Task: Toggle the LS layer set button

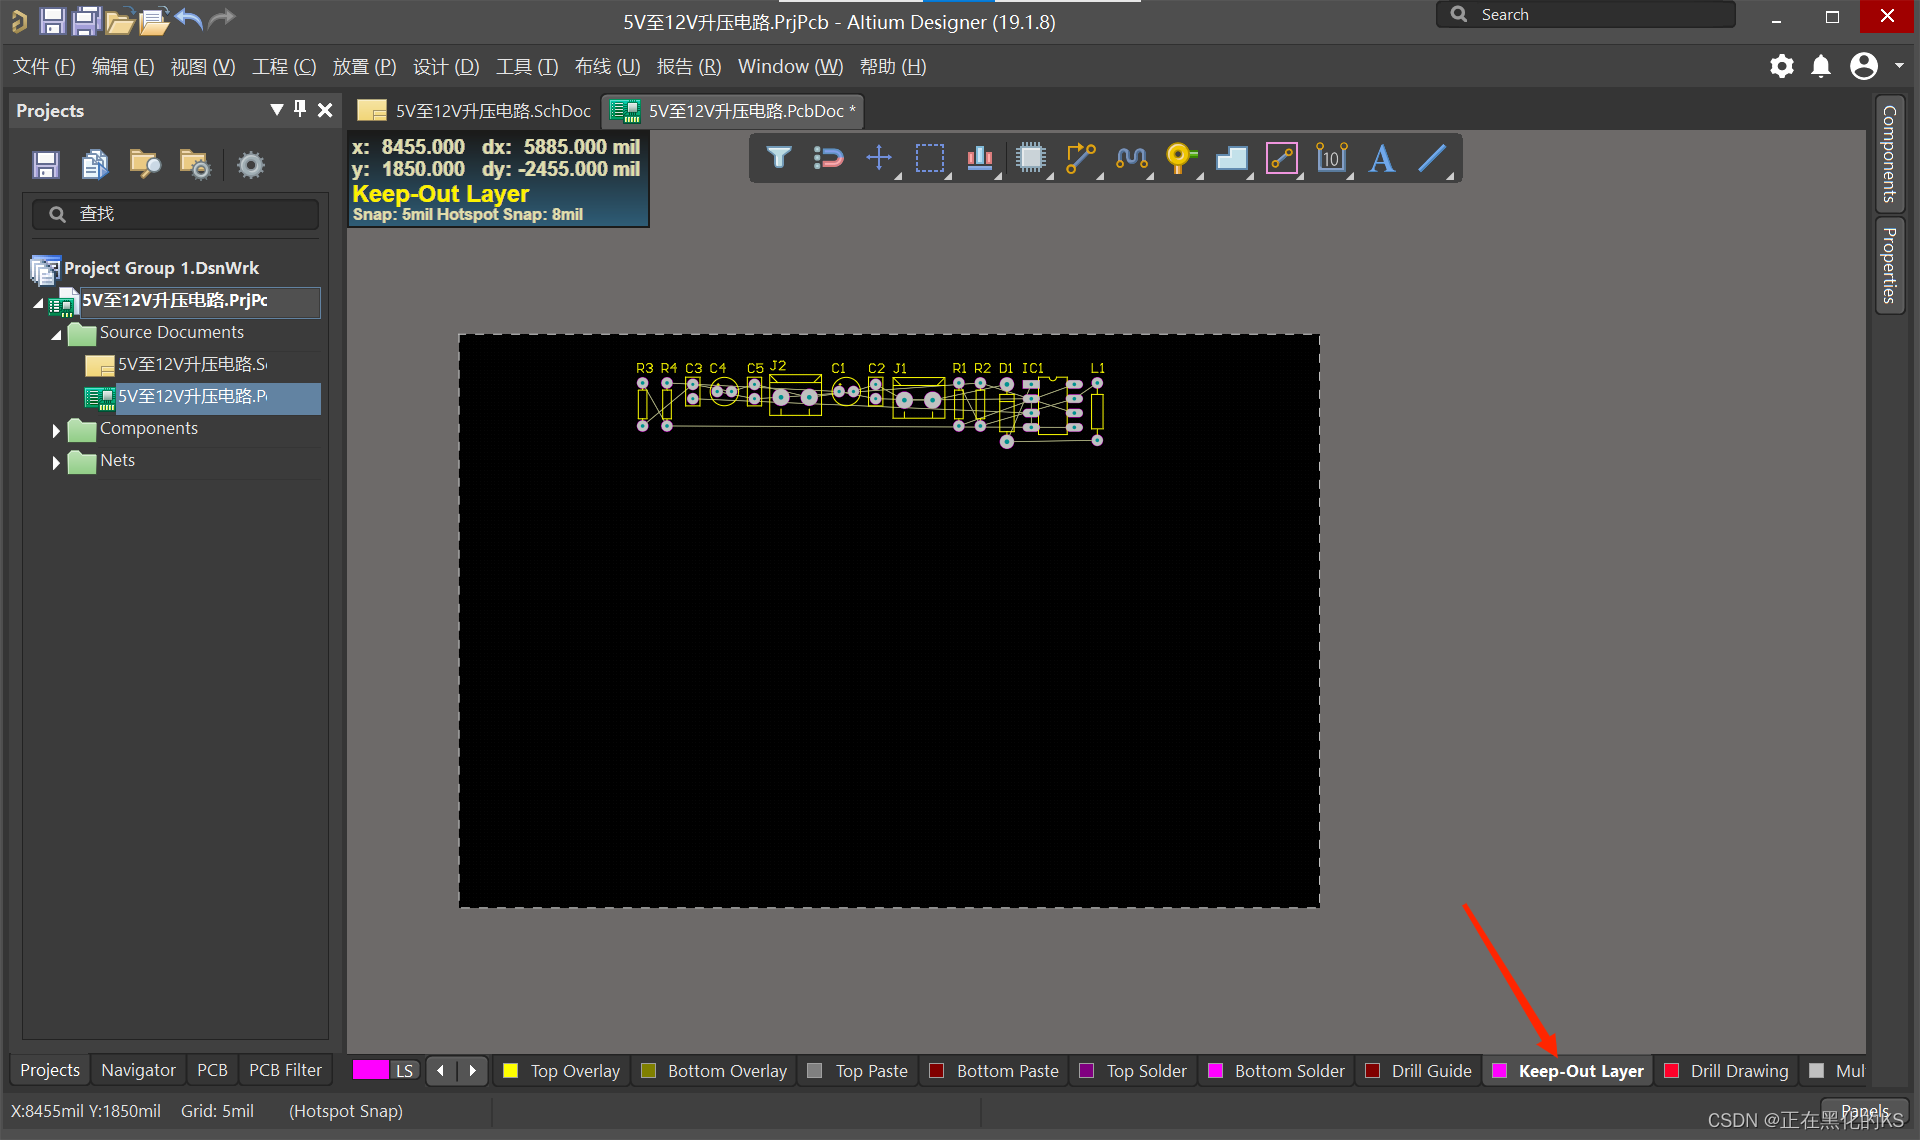Action: click(x=404, y=1071)
